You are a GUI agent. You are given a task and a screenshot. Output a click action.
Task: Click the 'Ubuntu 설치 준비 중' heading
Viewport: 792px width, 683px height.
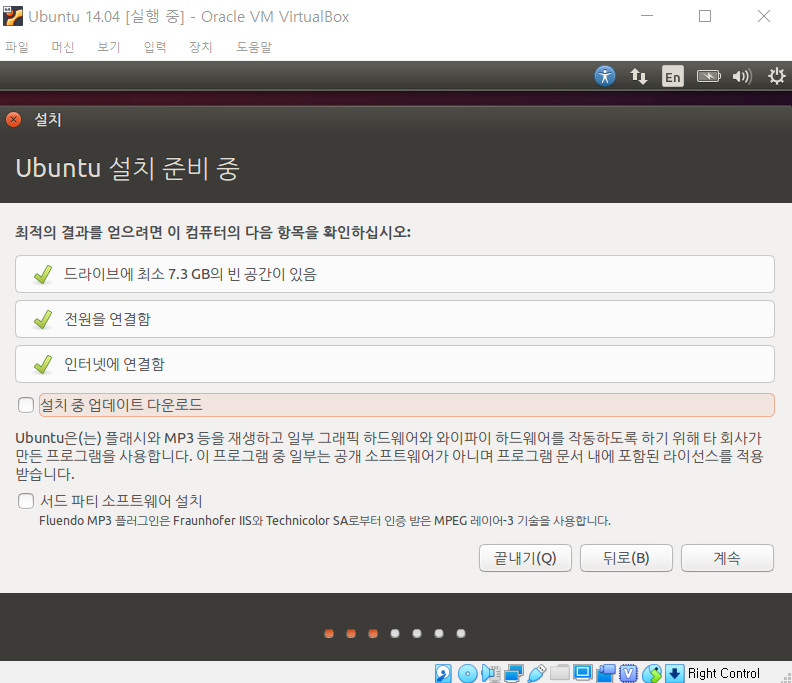(127, 168)
